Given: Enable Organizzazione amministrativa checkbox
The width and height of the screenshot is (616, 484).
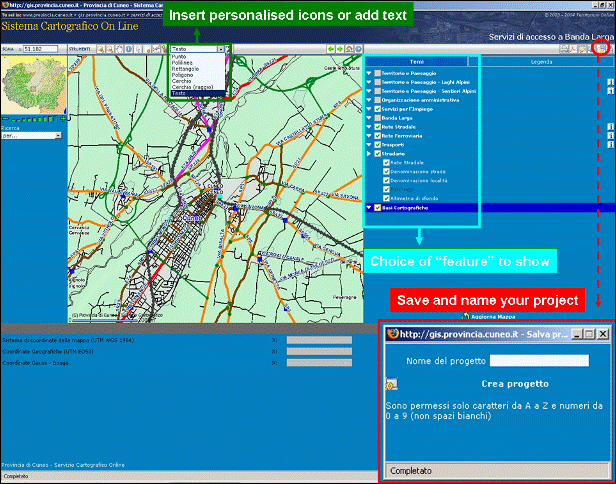Looking at the screenshot, I should 378,100.
